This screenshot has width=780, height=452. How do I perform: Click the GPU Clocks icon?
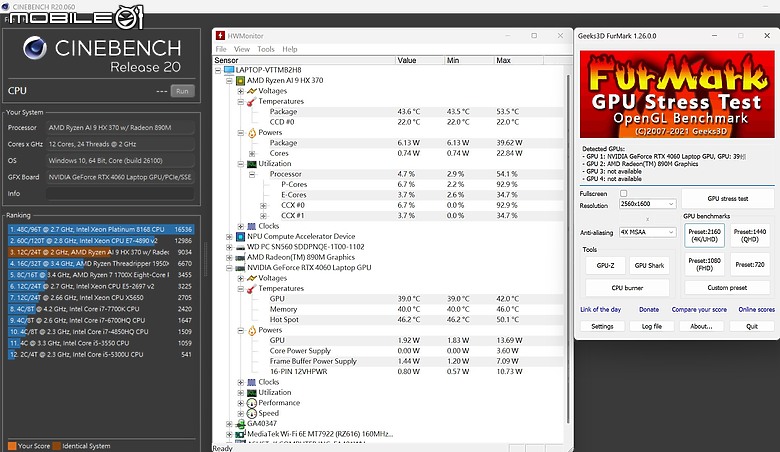coord(252,382)
